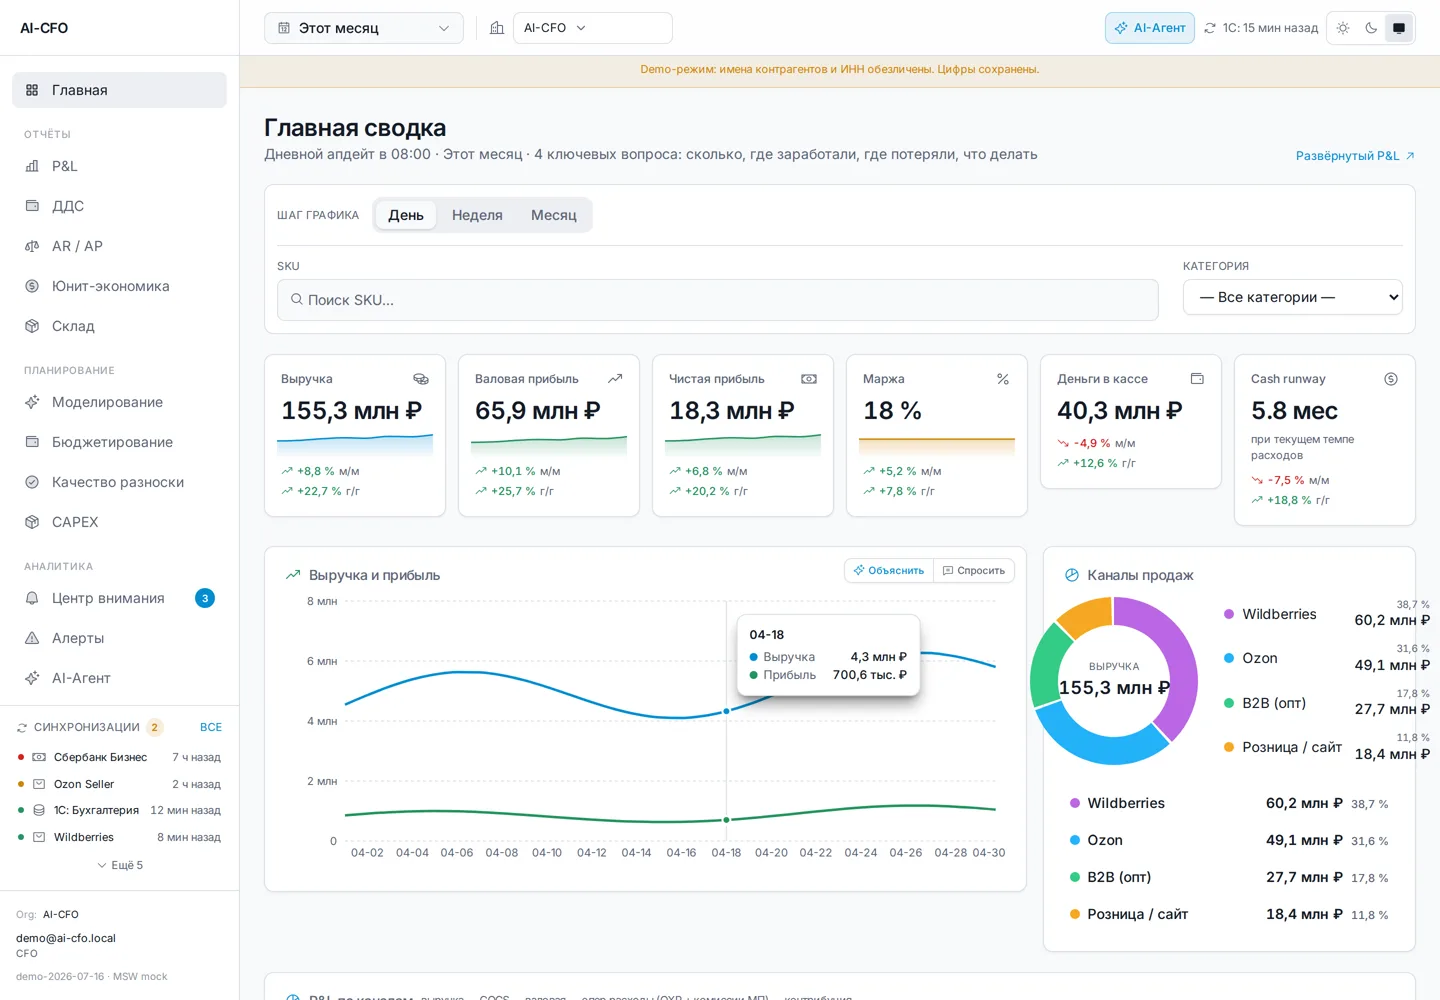Open the ДДС report icon
The image size is (1440, 1000).
[32, 206]
